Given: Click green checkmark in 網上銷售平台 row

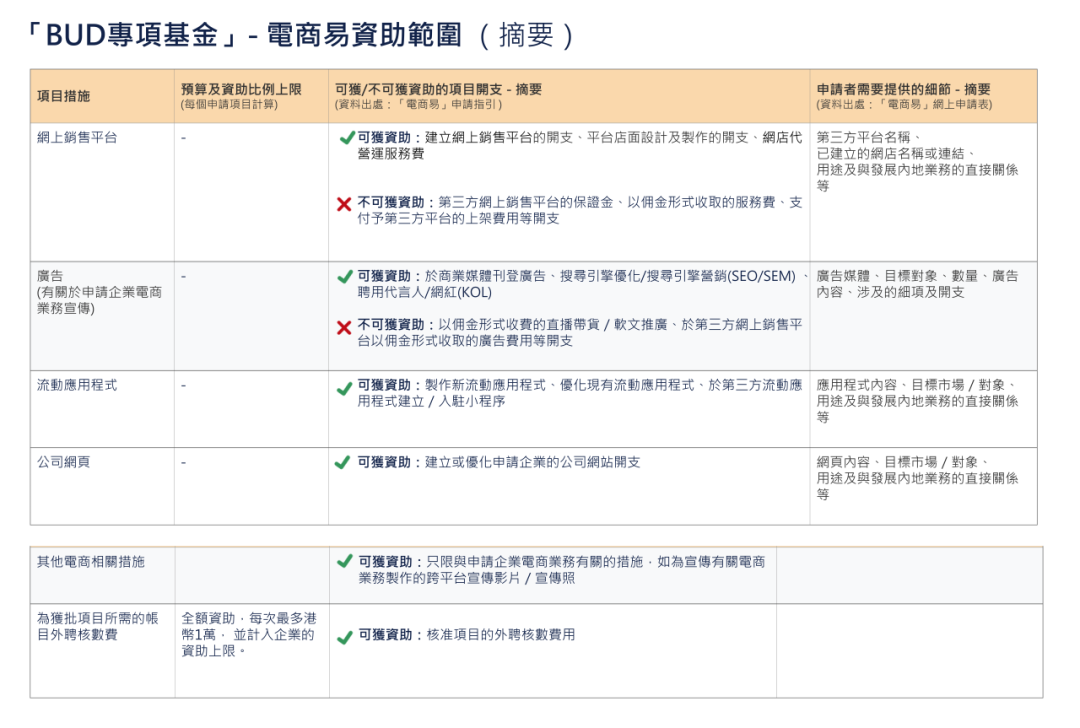Looking at the screenshot, I should tap(346, 138).
